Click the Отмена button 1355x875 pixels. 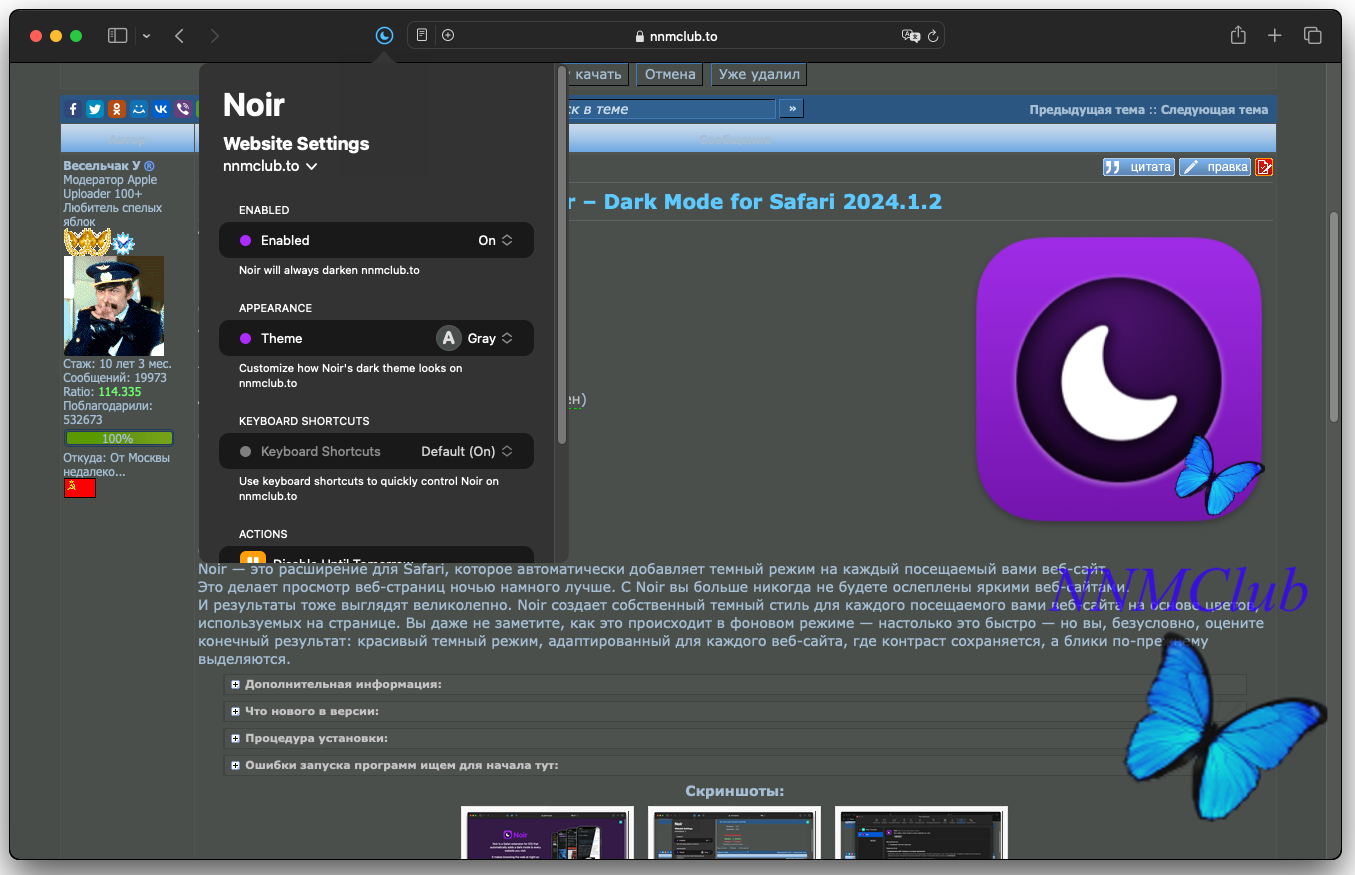(670, 74)
